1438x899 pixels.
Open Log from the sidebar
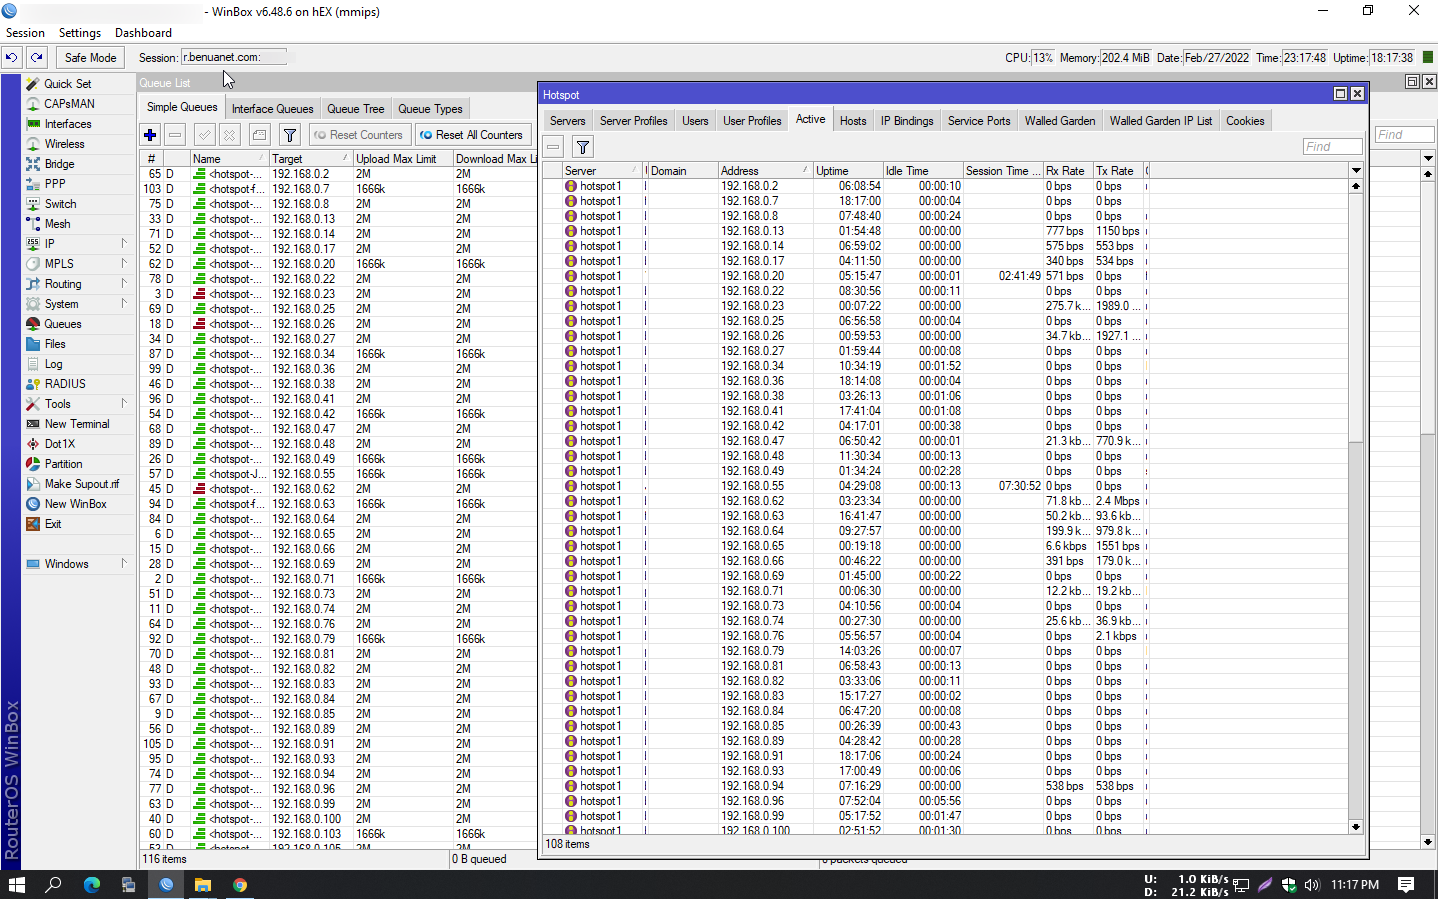pos(53,364)
